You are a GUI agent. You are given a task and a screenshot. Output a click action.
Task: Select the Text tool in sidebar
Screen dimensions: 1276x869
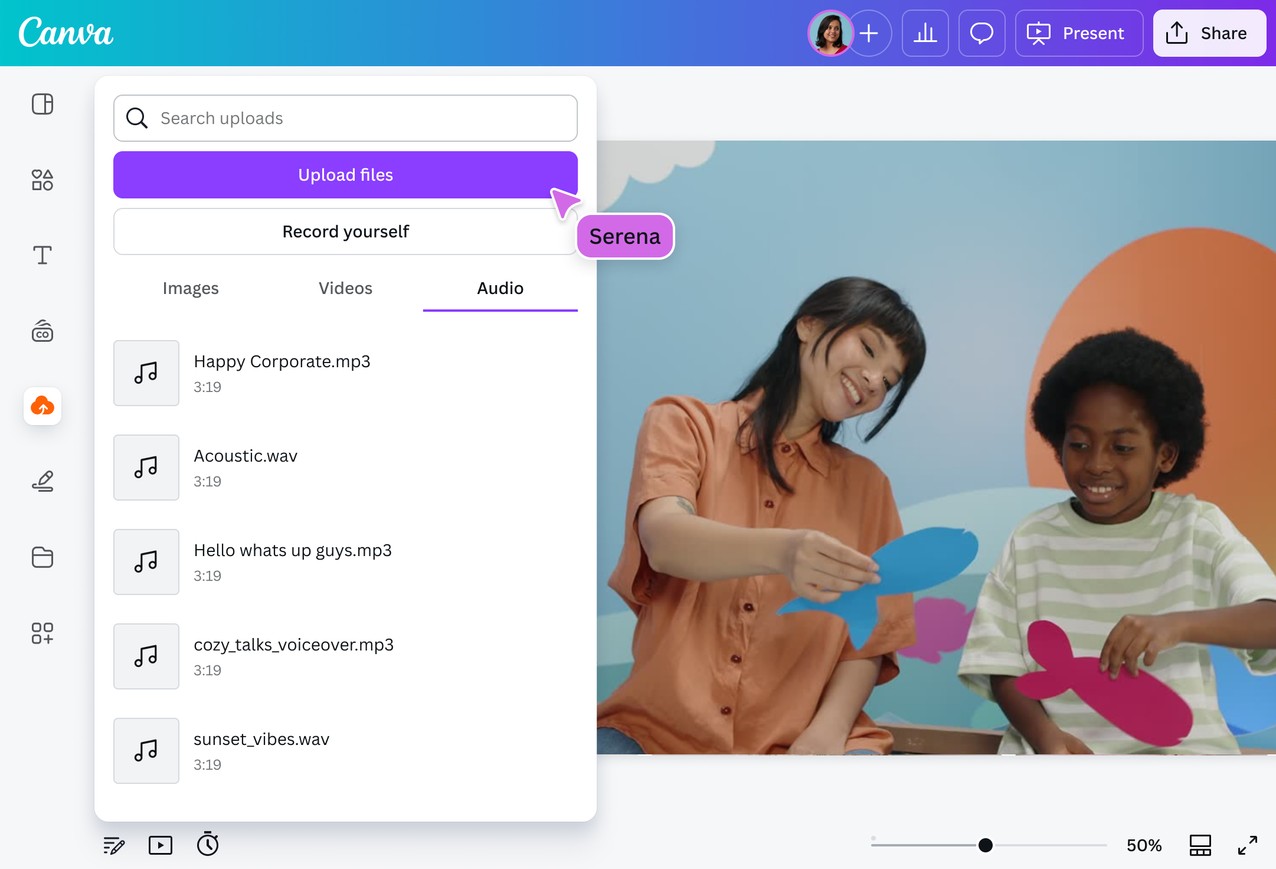coord(42,255)
